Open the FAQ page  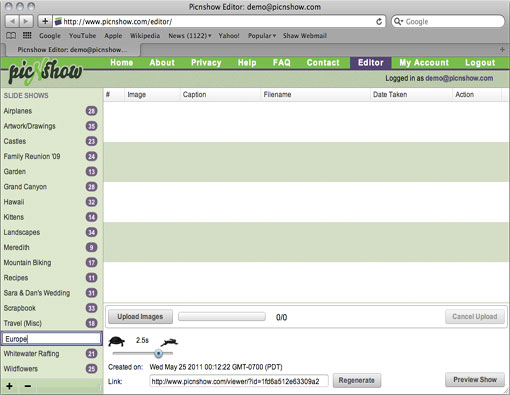tap(282, 63)
